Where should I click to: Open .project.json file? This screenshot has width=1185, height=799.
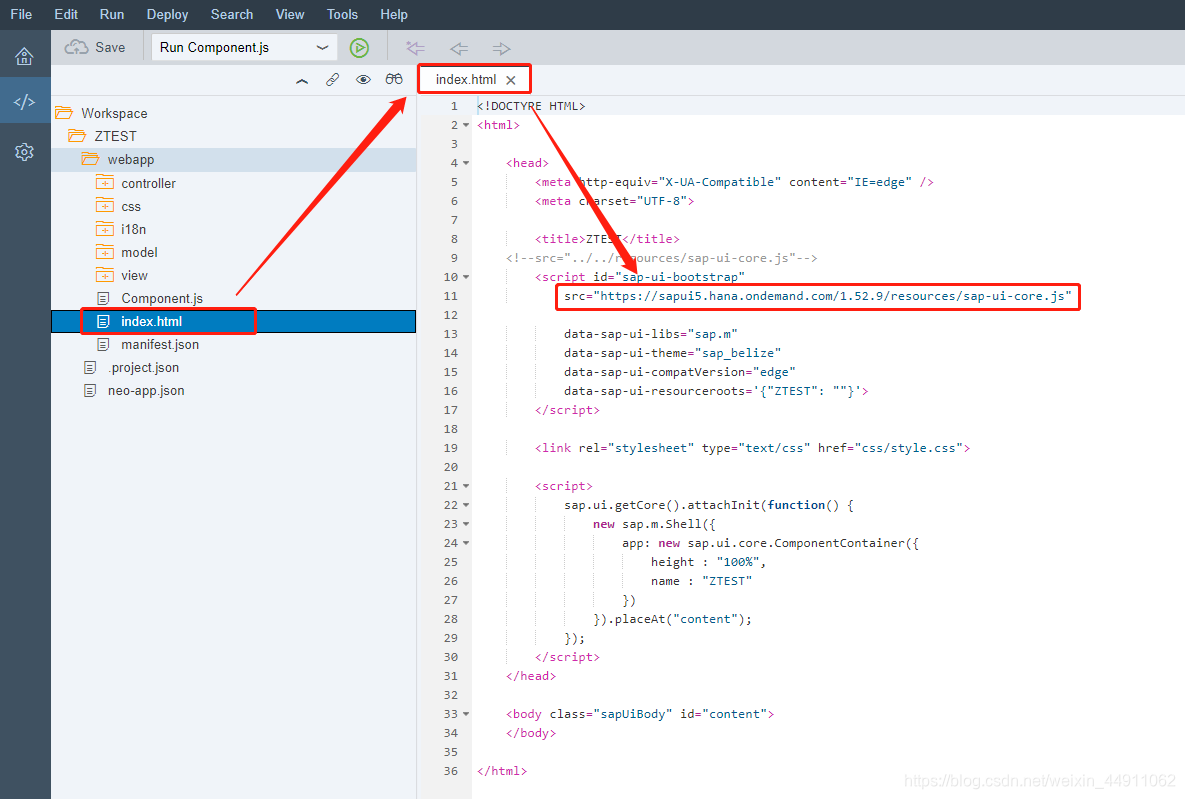click(x=144, y=367)
